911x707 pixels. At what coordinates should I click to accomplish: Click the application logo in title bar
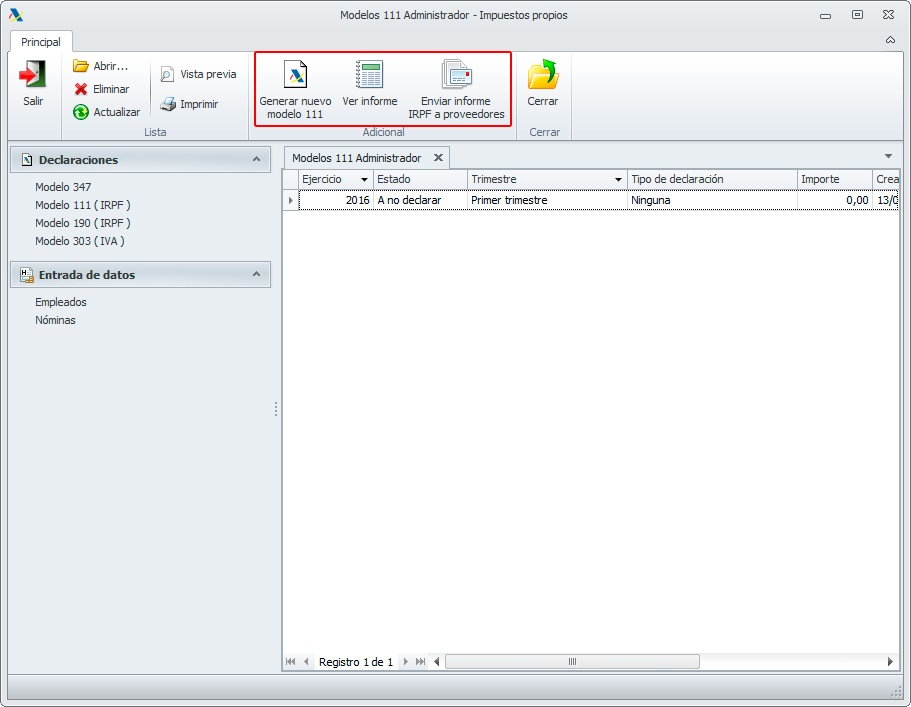[x=16, y=15]
